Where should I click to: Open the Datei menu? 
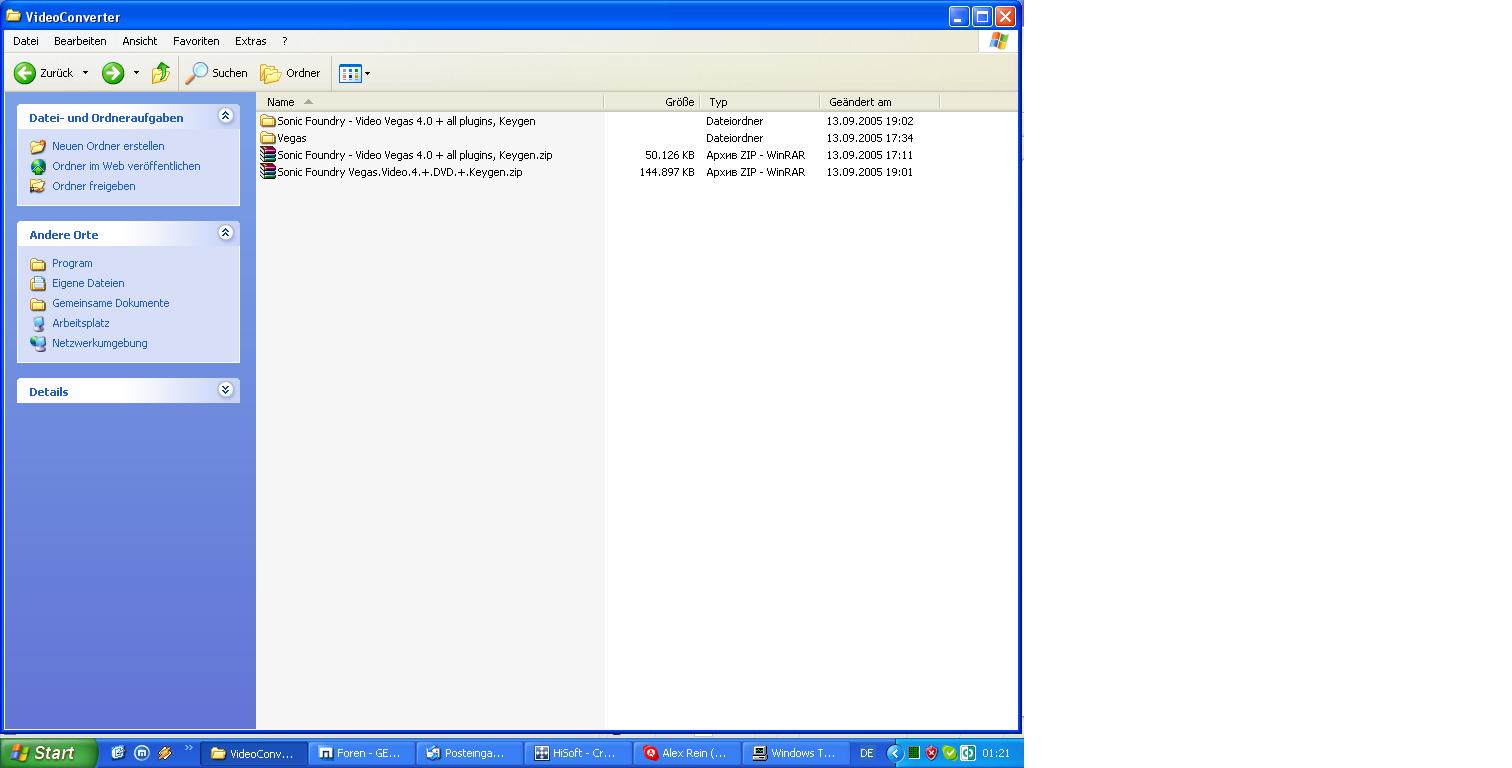pyautogui.click(x=26, y=41)
